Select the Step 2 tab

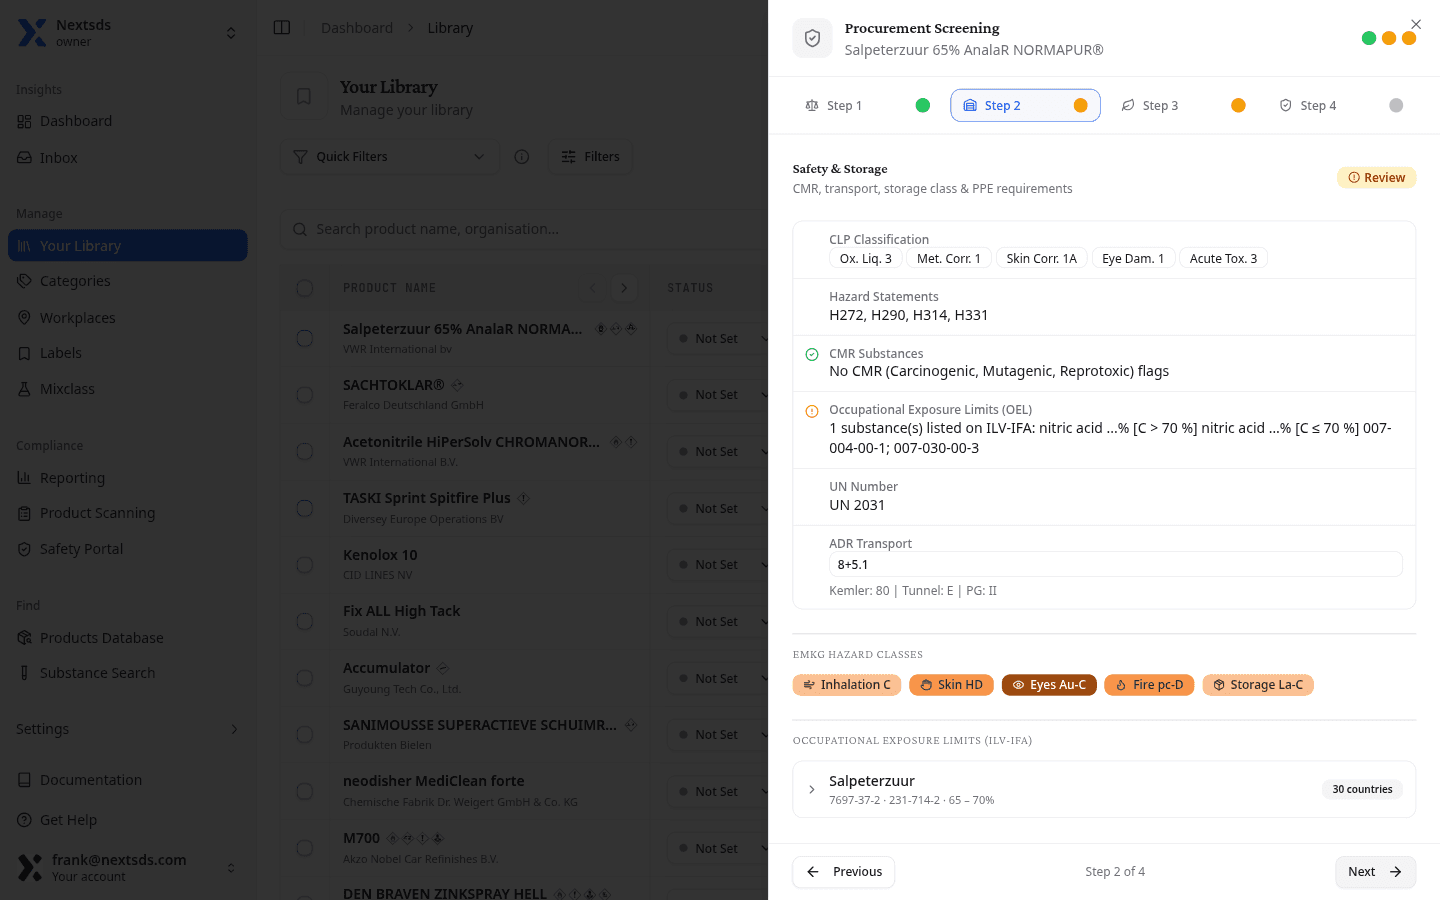pyautogui.click(x=1025, y=106)
